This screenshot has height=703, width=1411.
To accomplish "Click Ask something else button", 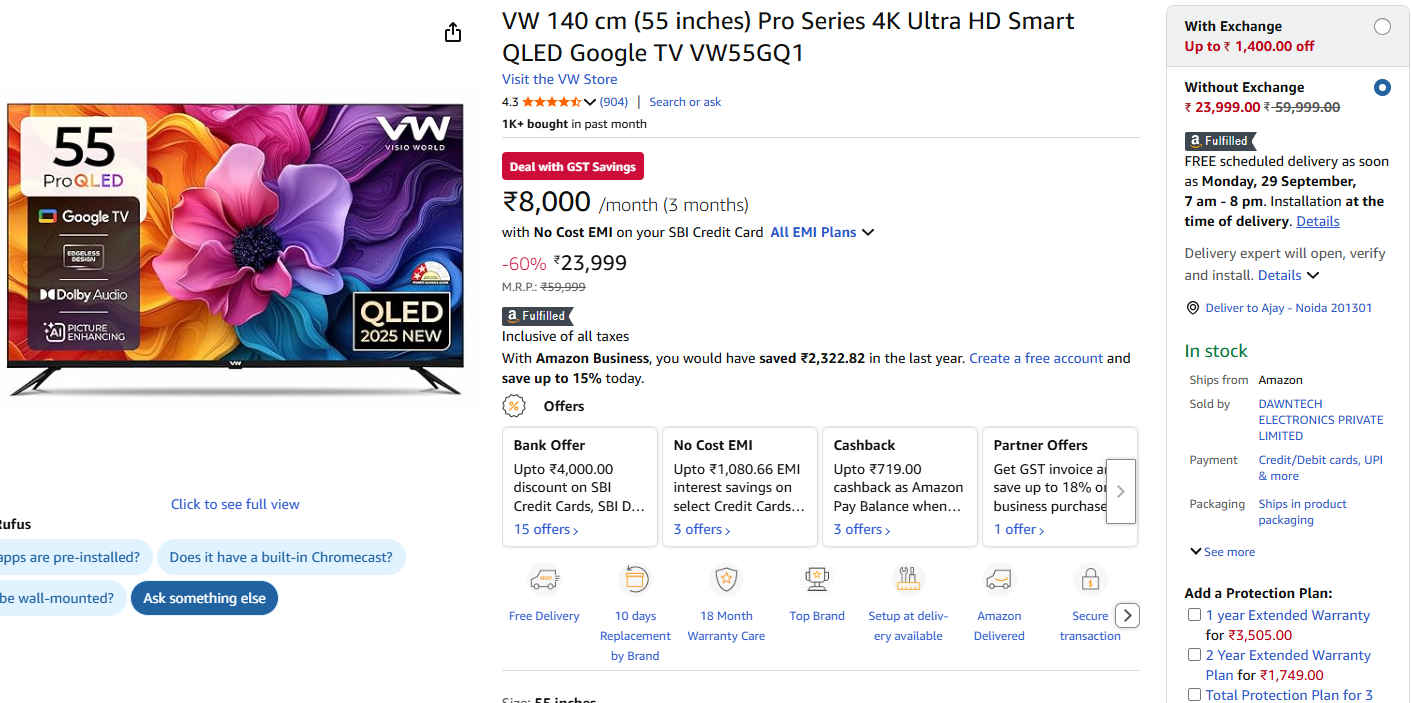I will (x=204, y=598).
